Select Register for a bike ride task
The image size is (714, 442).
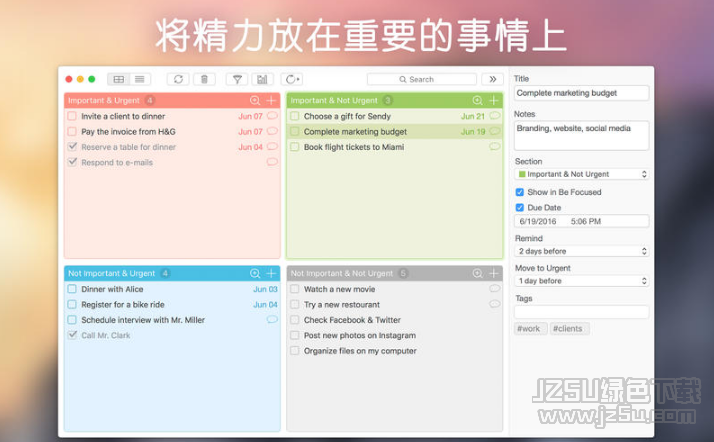coord(172,305)
